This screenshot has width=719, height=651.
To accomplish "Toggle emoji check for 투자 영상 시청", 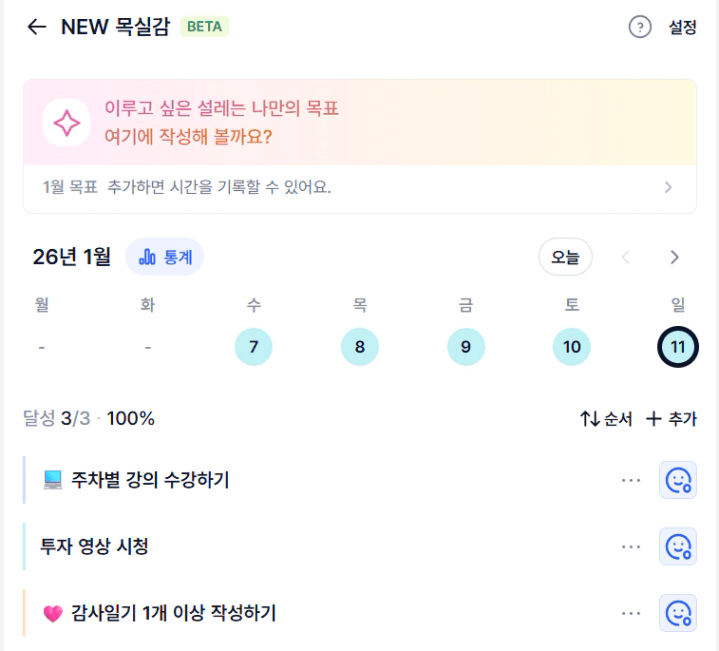I will (x=678, y=546).
